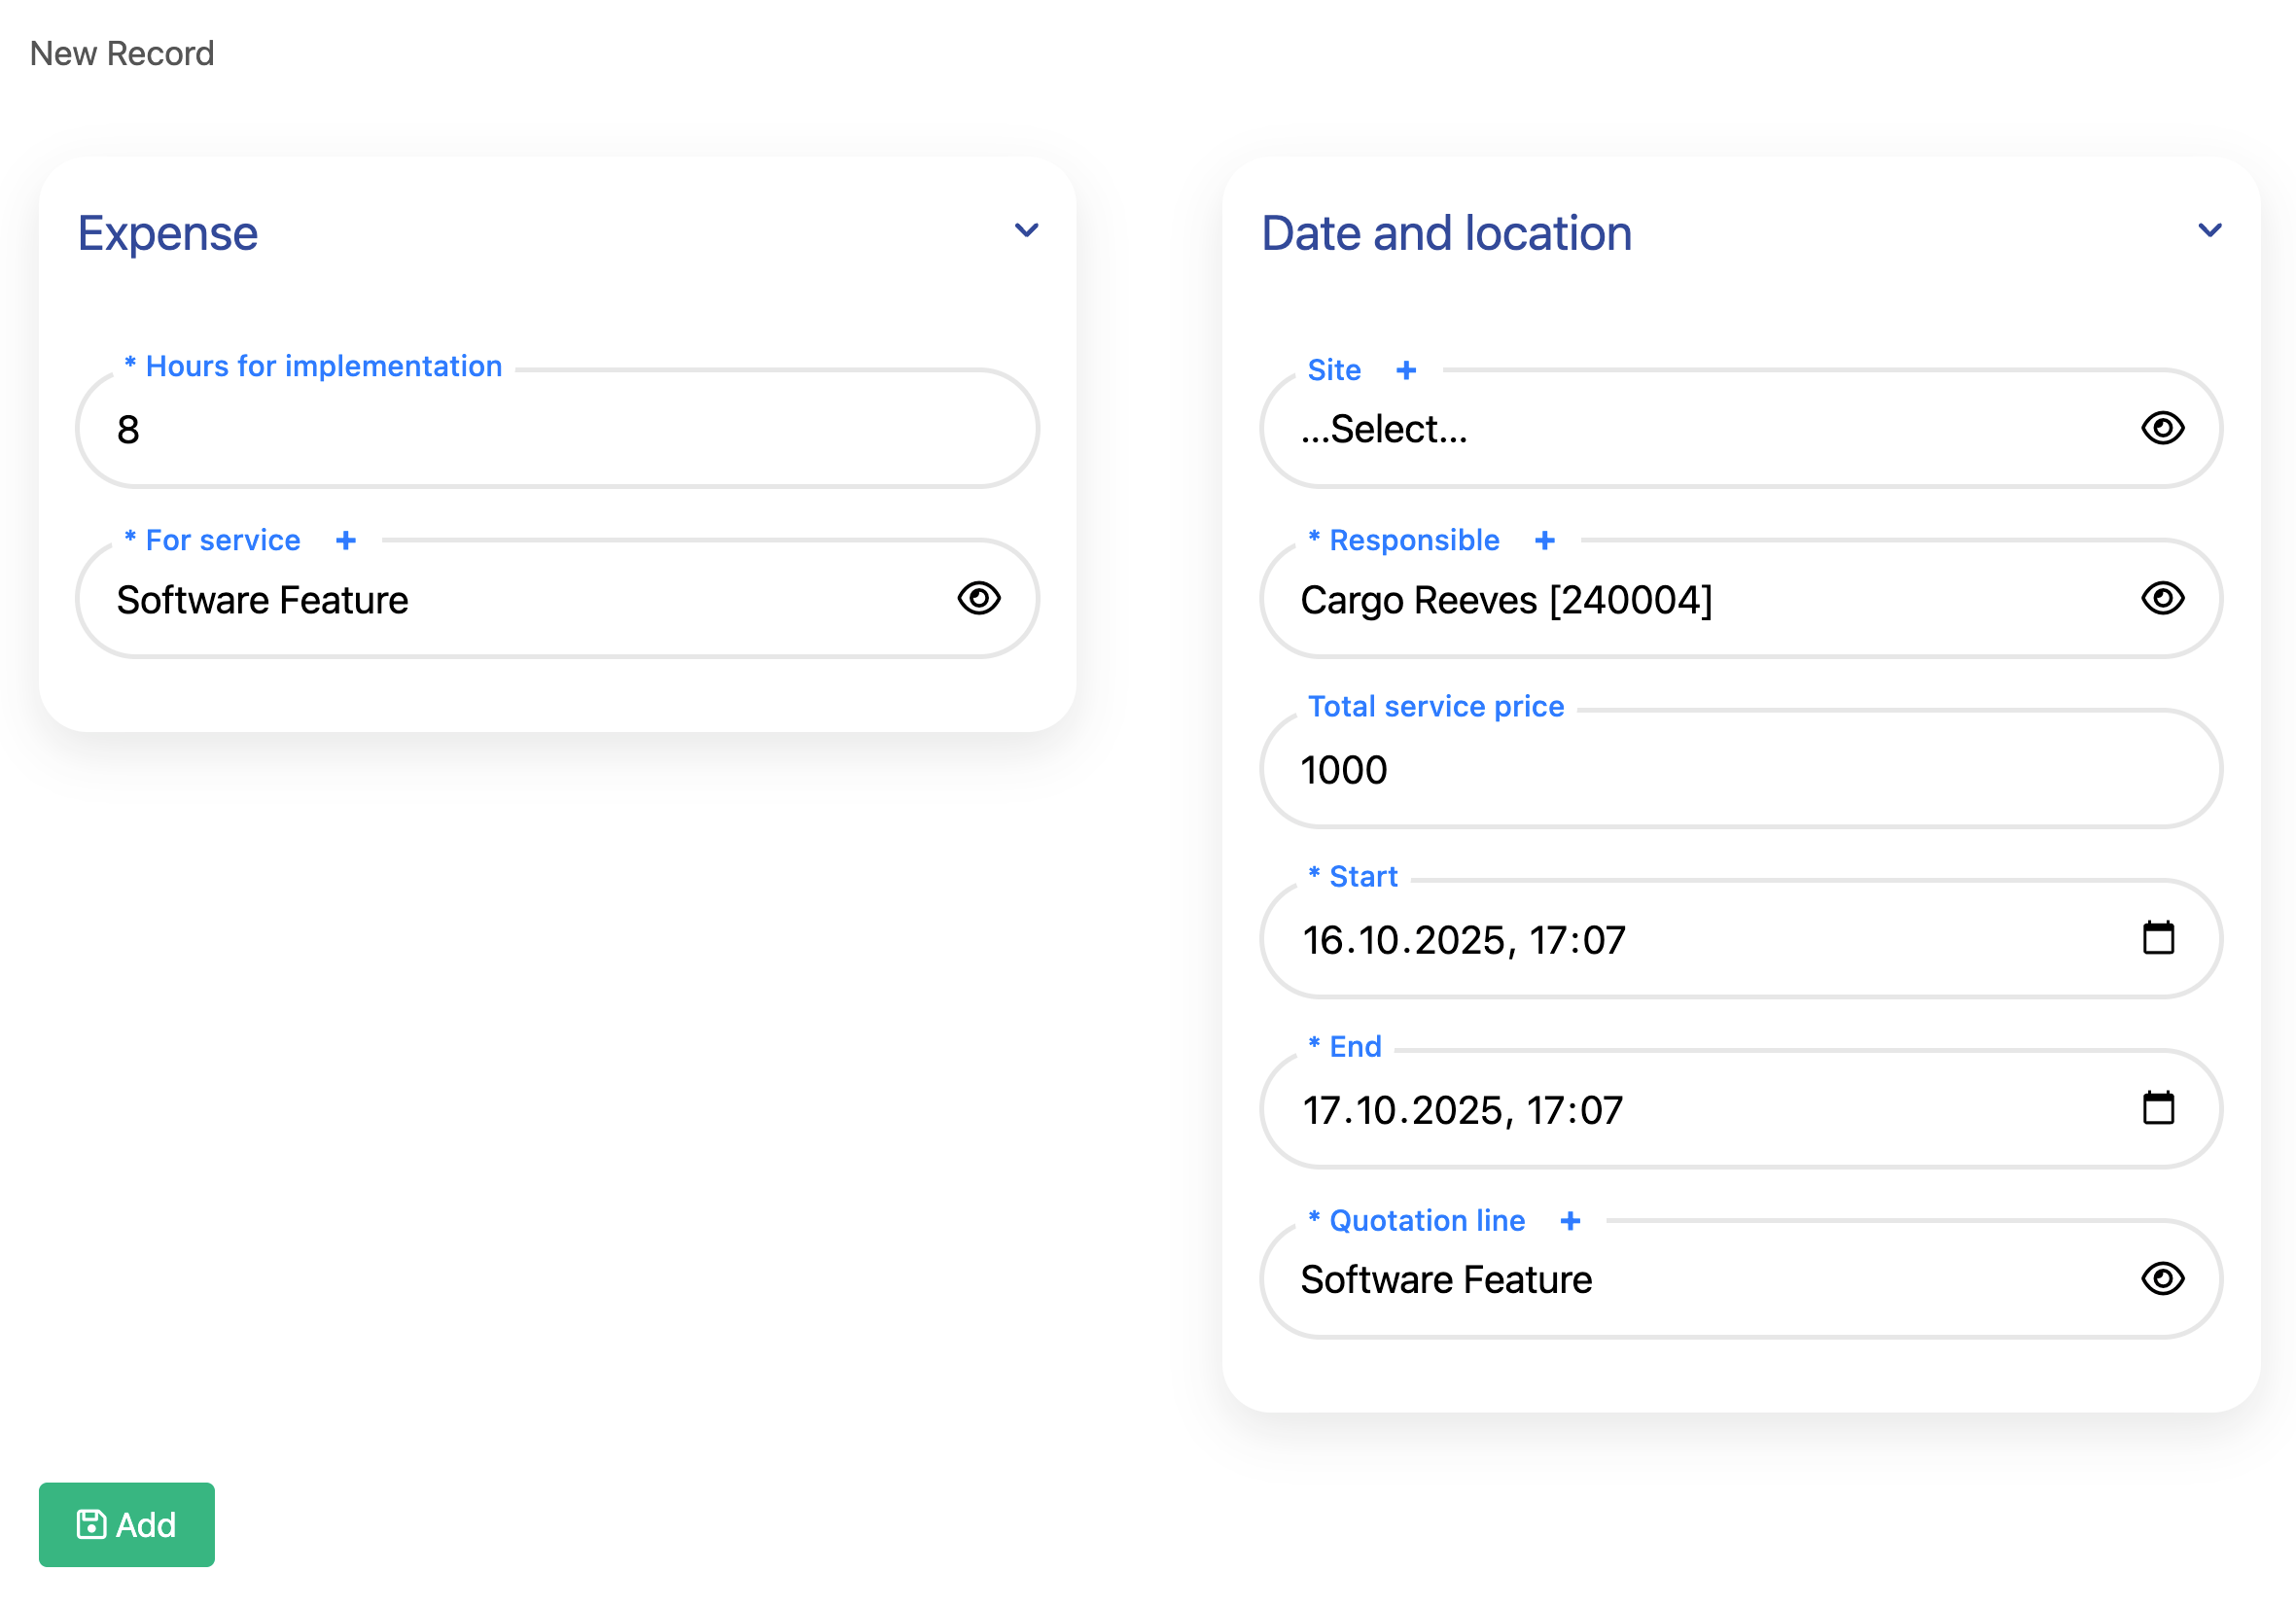The height and width of the screenshot is (1607, 2296).
Task: Open calendar picker in Start field
Action: tap(2158, 939)
